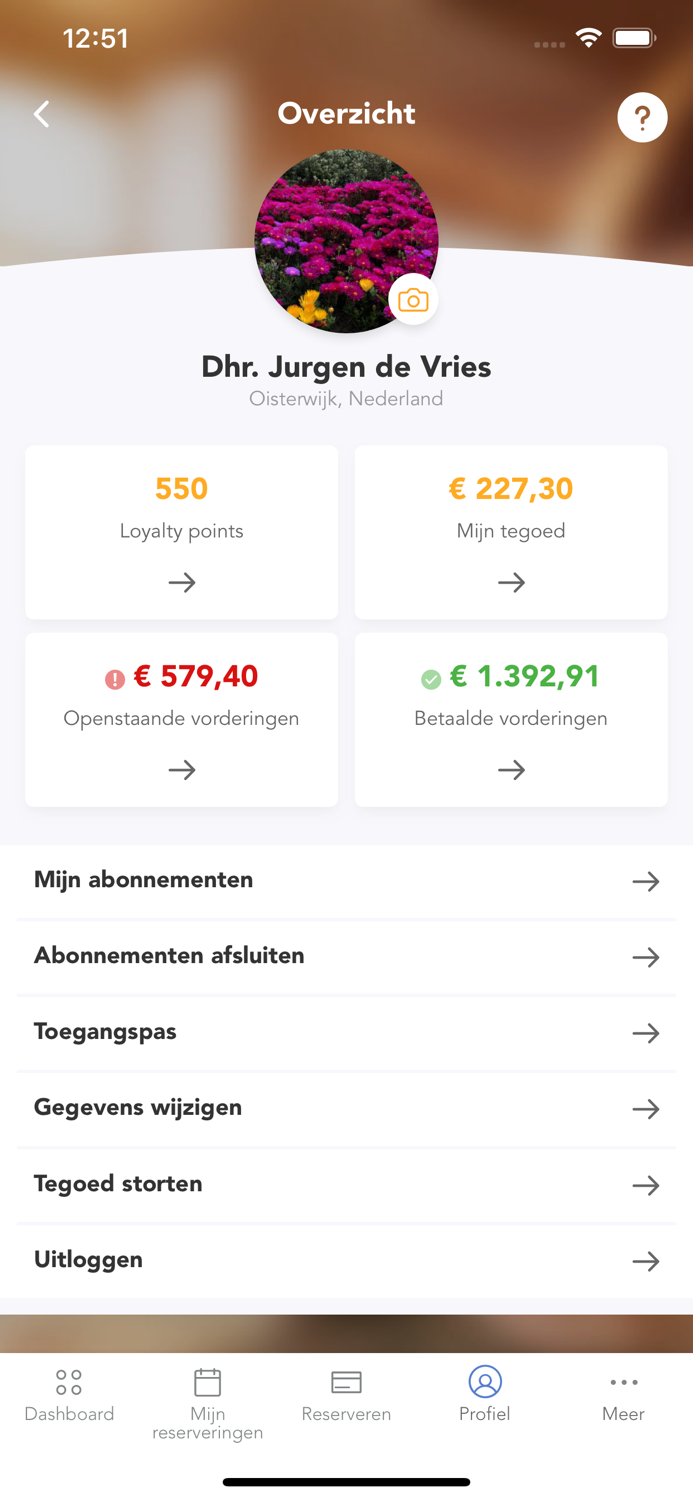Tap the profile photo thumbnail

[346, 240]
